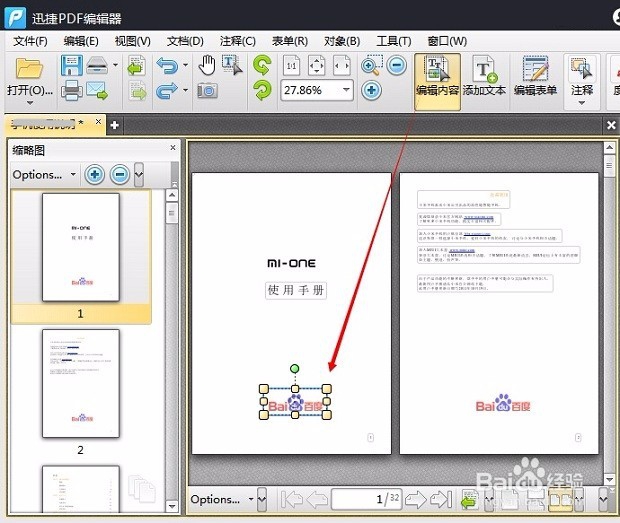The image size is (620, 523).
Task: Select the Hand tool
Action: click(207, 65)
